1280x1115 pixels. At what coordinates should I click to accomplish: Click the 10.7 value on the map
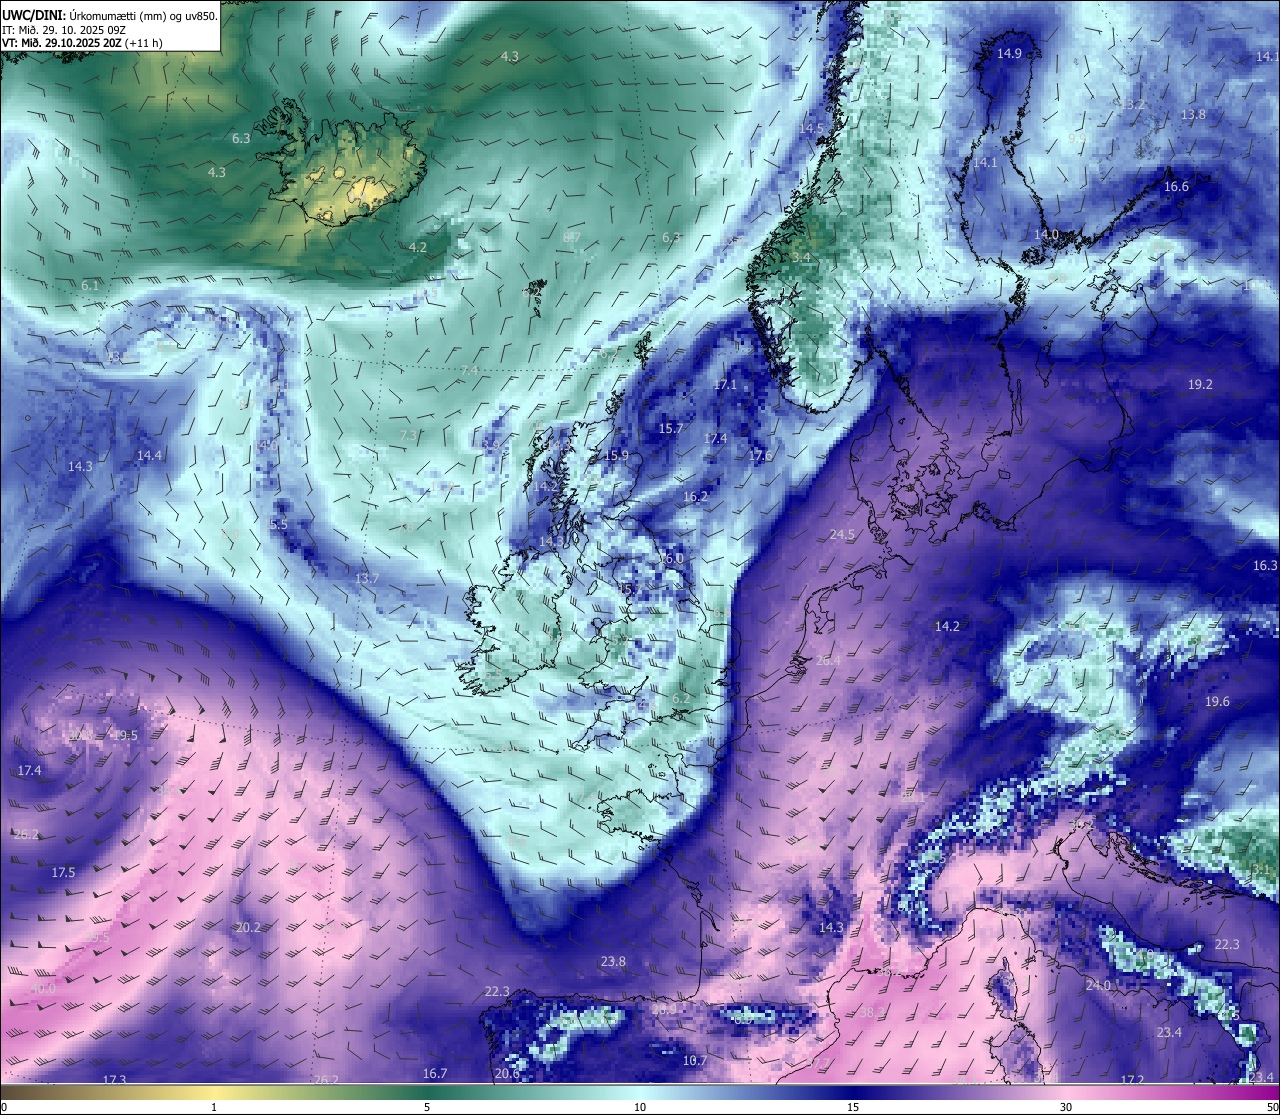point(695,1061)
